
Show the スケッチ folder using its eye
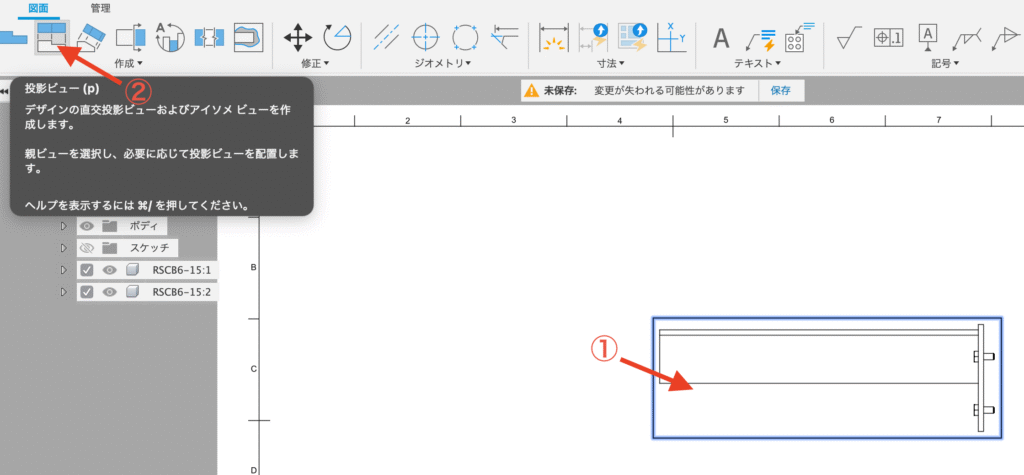[x=87, y=248]
